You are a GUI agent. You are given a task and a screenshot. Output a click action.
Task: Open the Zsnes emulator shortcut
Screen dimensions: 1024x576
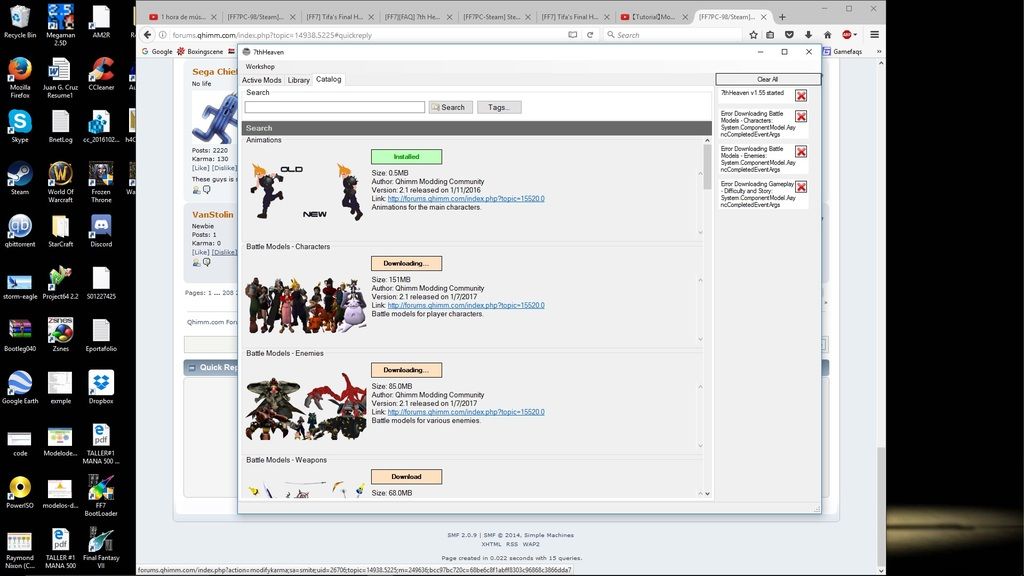point(60,335)
